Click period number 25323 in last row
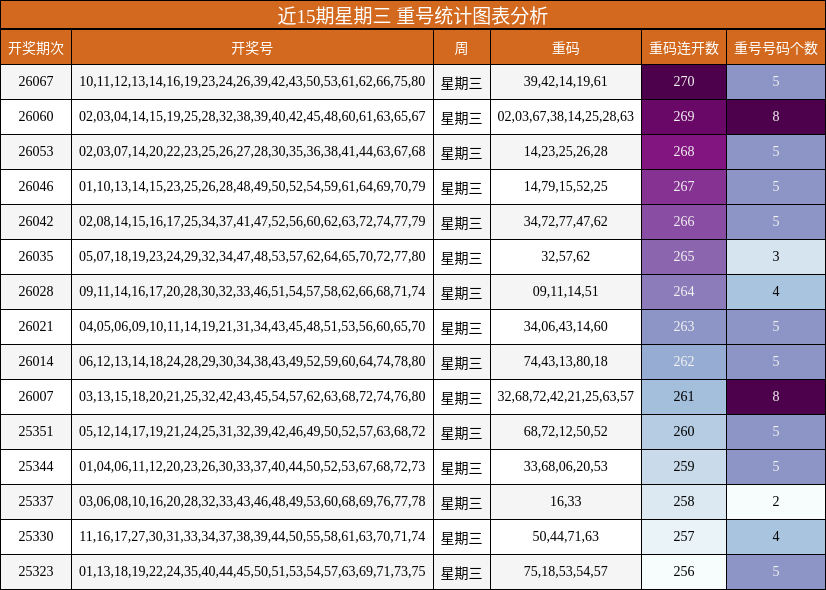Screen dimensions: 826x590 (37, 572)
